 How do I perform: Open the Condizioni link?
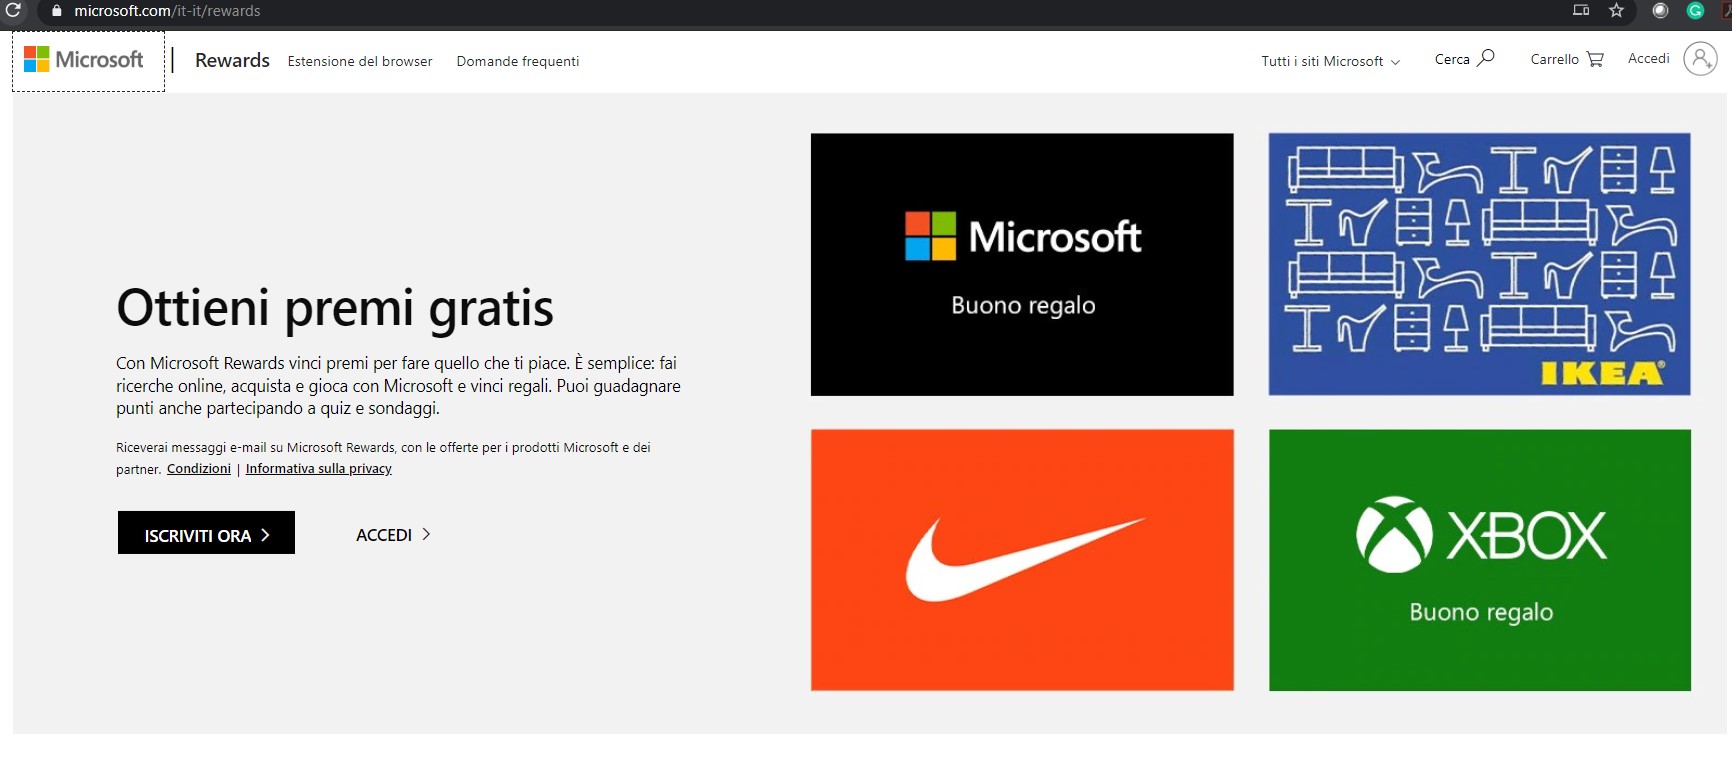pyautogui.click(x=198, y=469)
